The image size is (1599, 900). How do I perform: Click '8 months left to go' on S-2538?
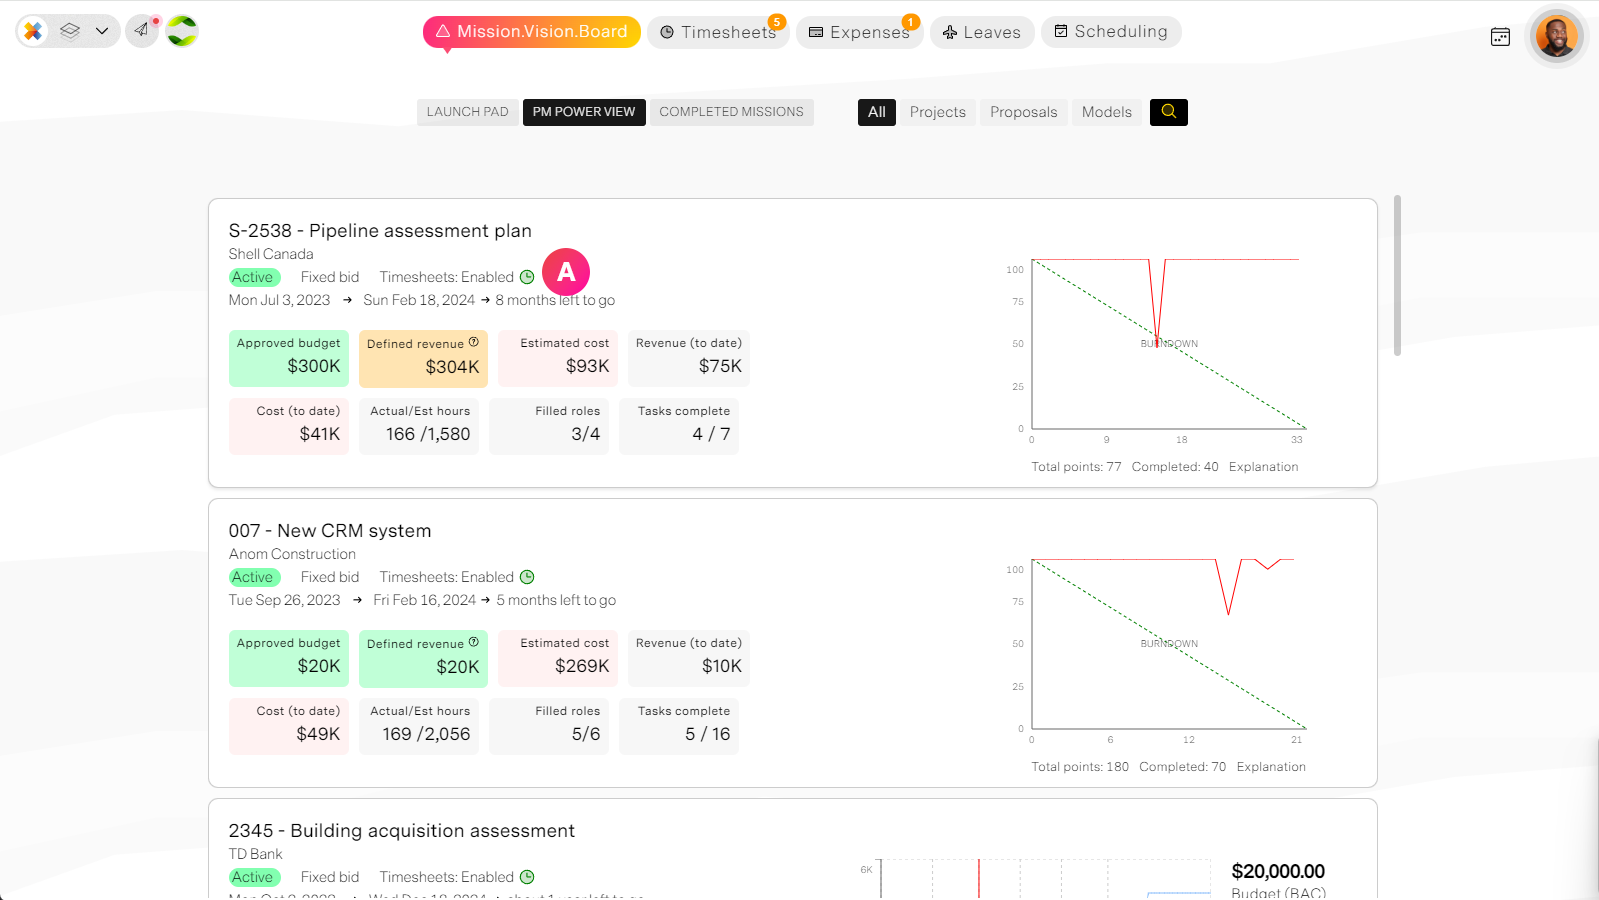tap(555, 300)
